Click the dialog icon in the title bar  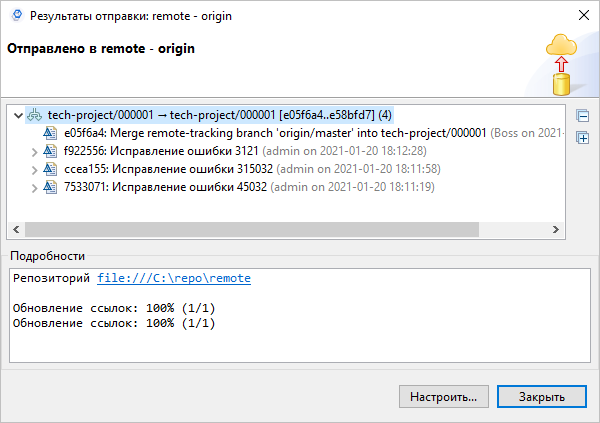click(15, 16)
